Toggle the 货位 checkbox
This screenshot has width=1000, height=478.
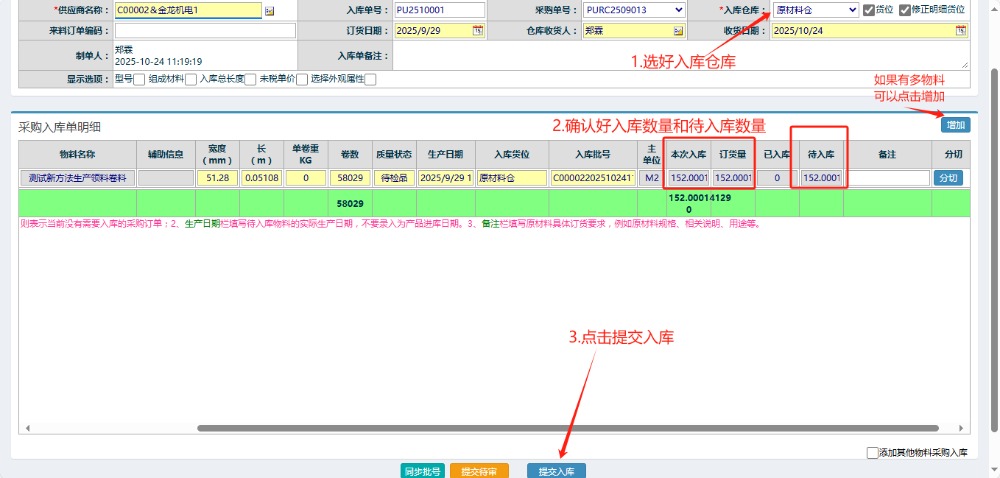(x=868, y=10)
